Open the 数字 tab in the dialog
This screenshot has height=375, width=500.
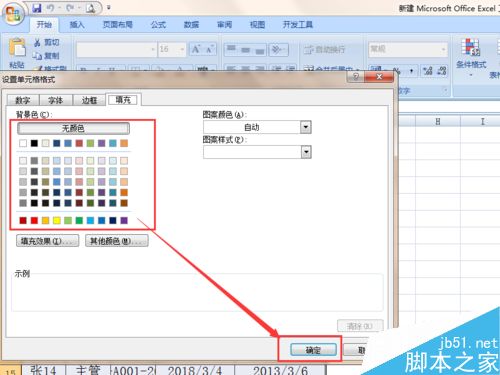coord(23,100)
